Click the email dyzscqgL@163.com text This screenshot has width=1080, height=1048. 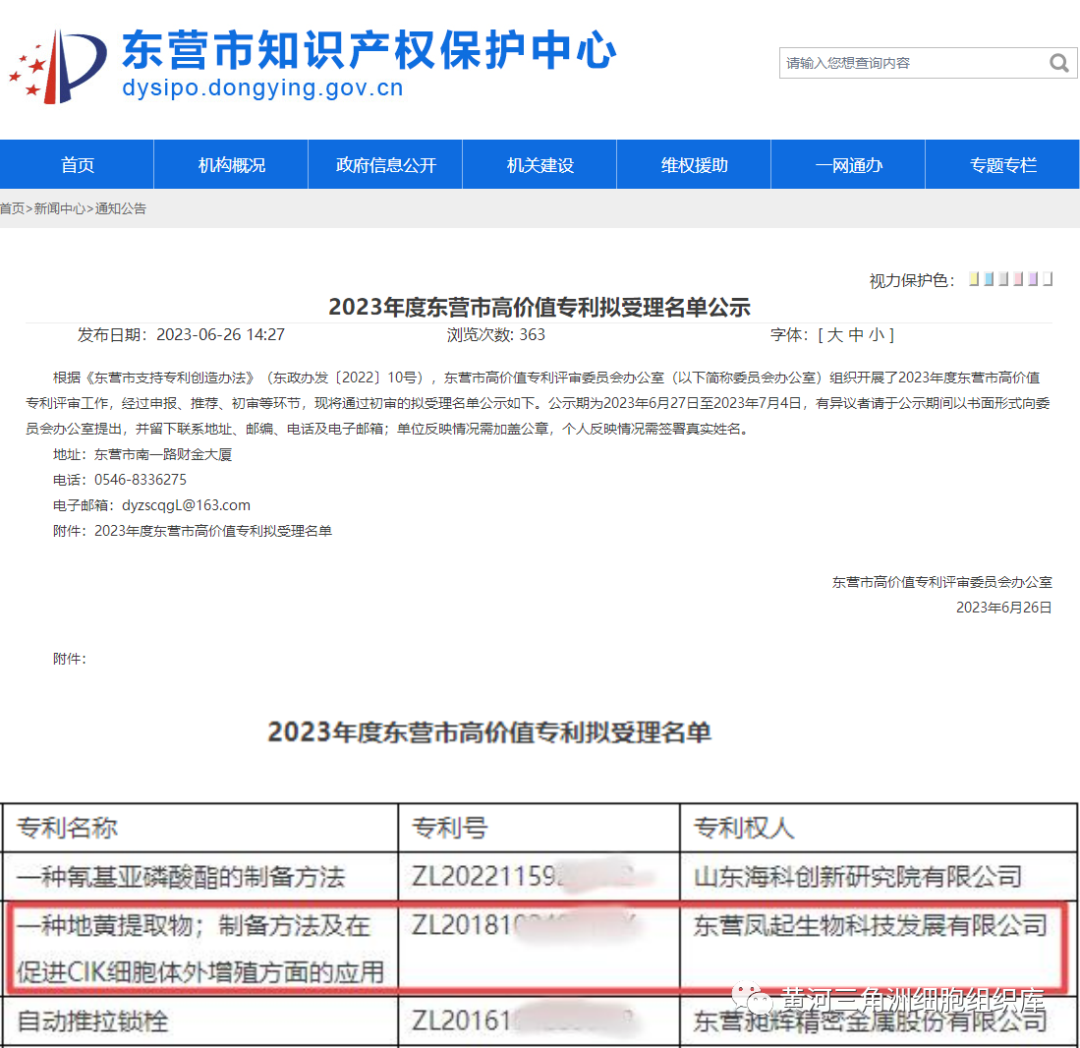186,505
